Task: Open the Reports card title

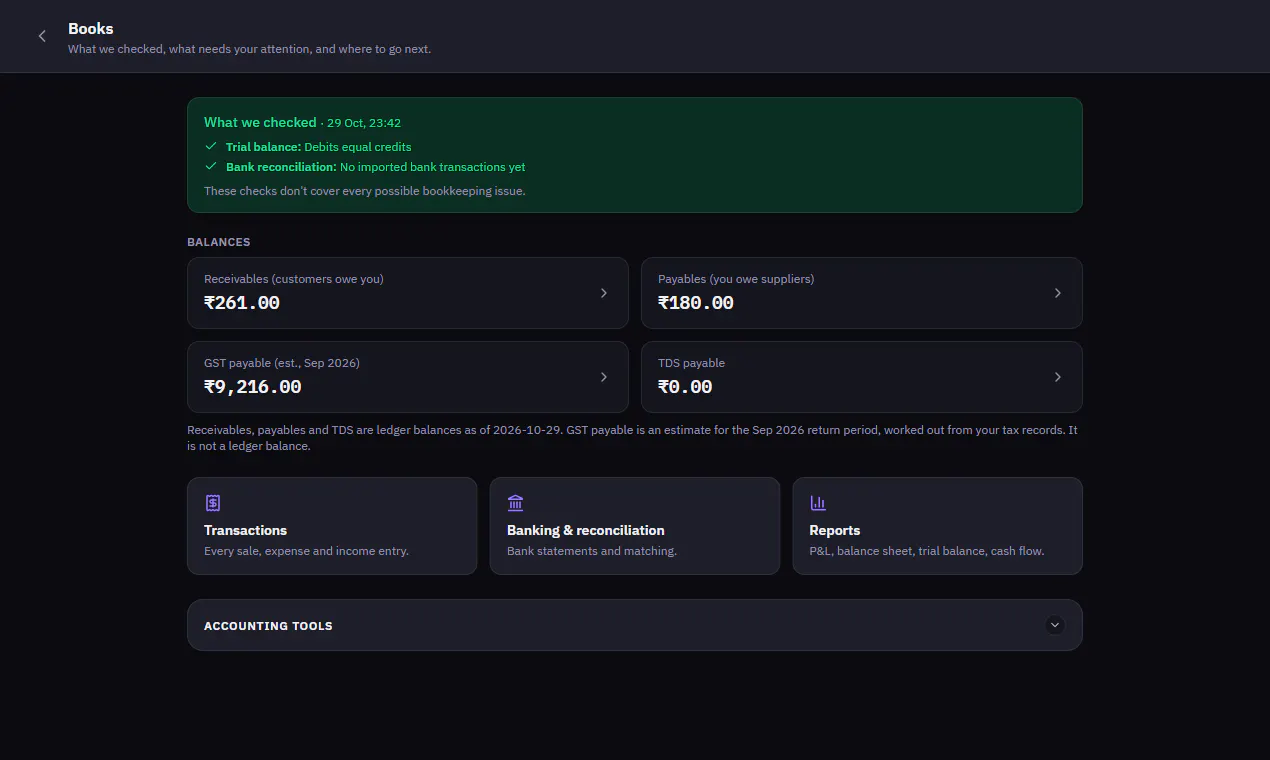Action: tap(835, 530)
